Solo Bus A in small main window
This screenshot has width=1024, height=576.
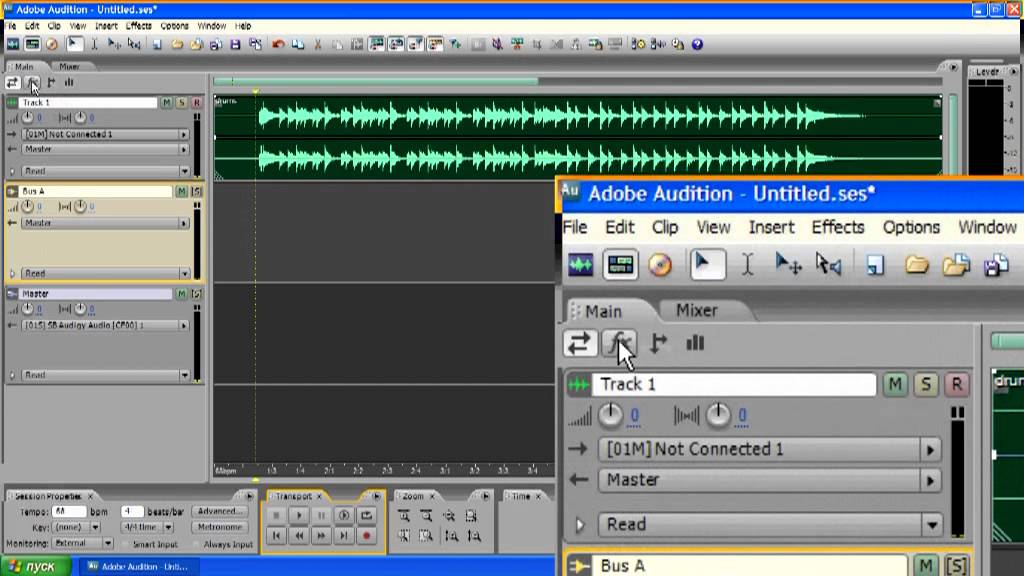[196, 191]
